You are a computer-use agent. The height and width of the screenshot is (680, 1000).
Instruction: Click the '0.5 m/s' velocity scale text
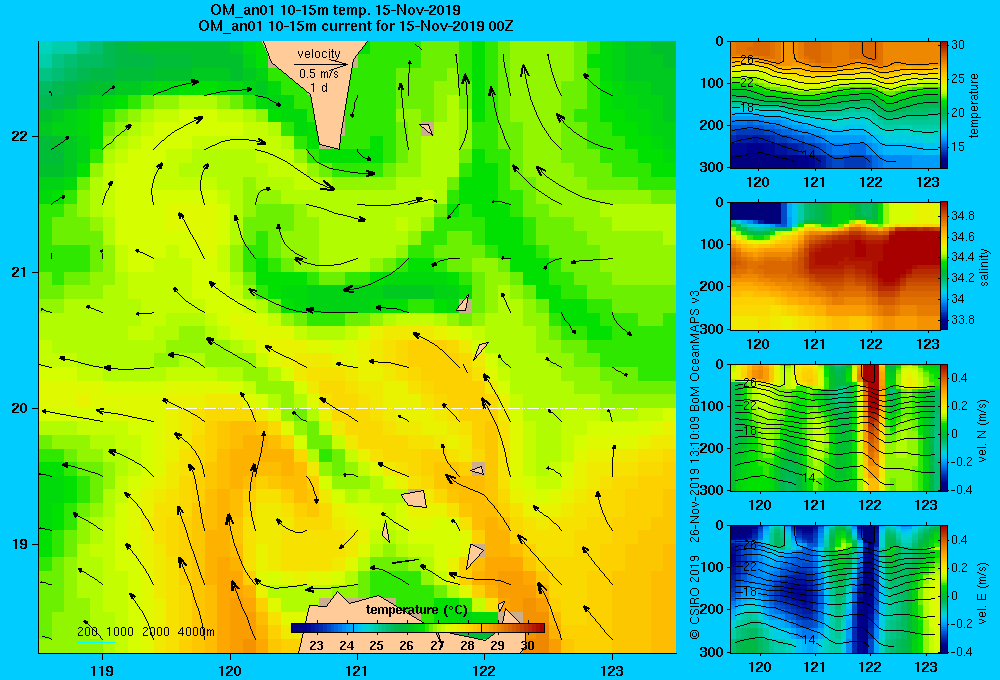point(319,74)
